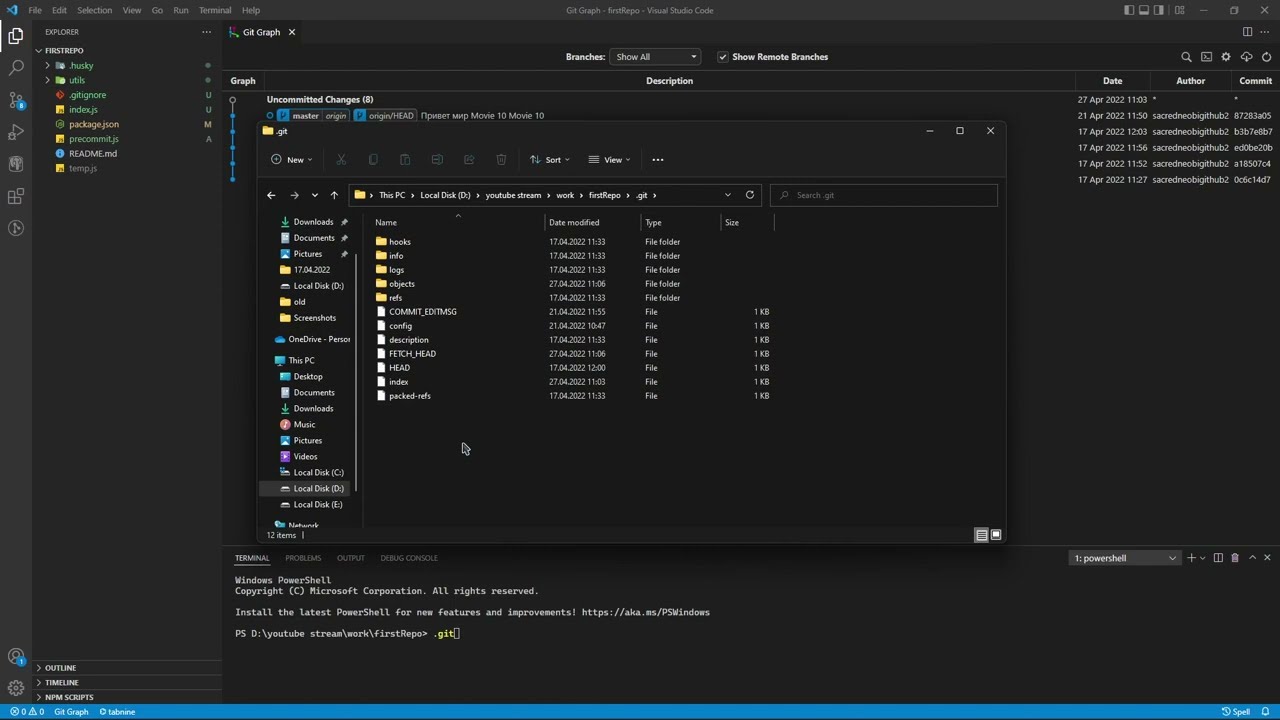Expand the NPM SCRIPTS section
The image size is (1280, 720).
pos(69,697)
